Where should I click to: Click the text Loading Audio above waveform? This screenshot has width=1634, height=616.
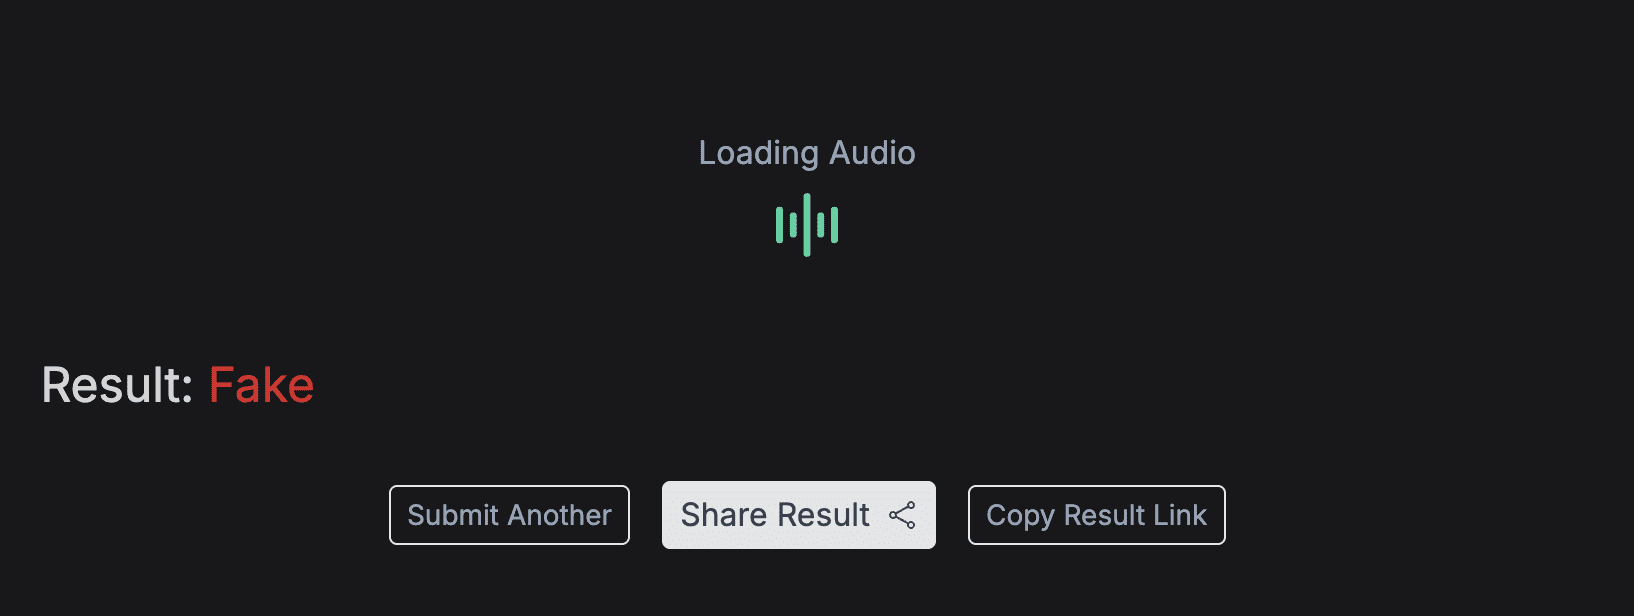[x=807, y=153]
